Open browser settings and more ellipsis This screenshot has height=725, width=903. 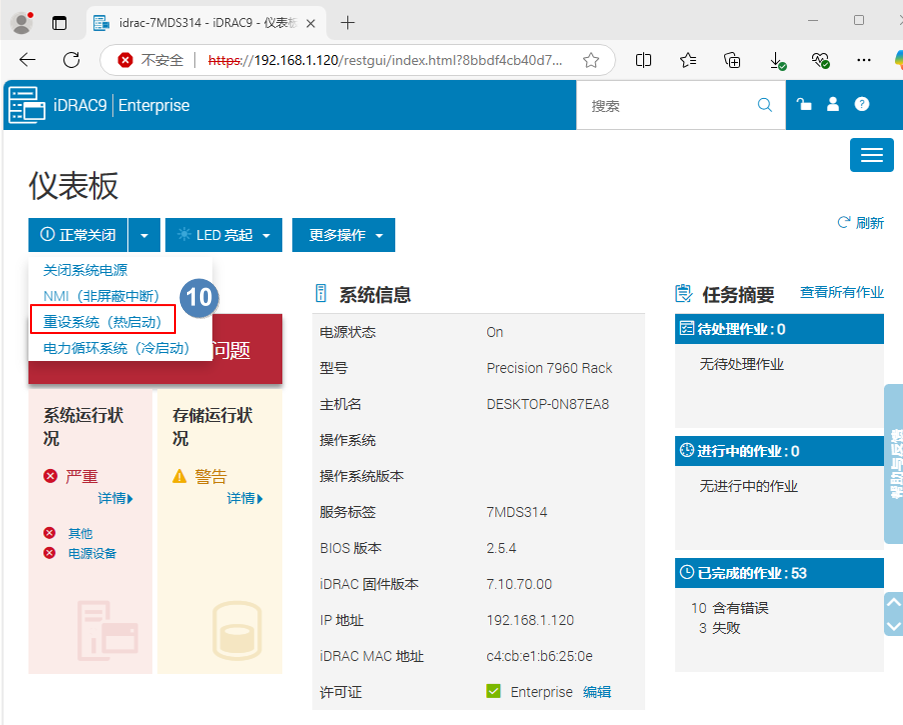coord(864,60)
